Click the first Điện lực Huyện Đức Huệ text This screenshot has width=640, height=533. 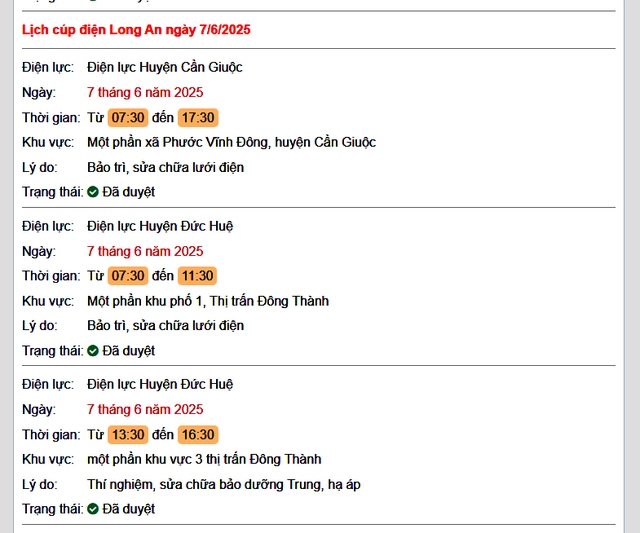tap(160, 226)
